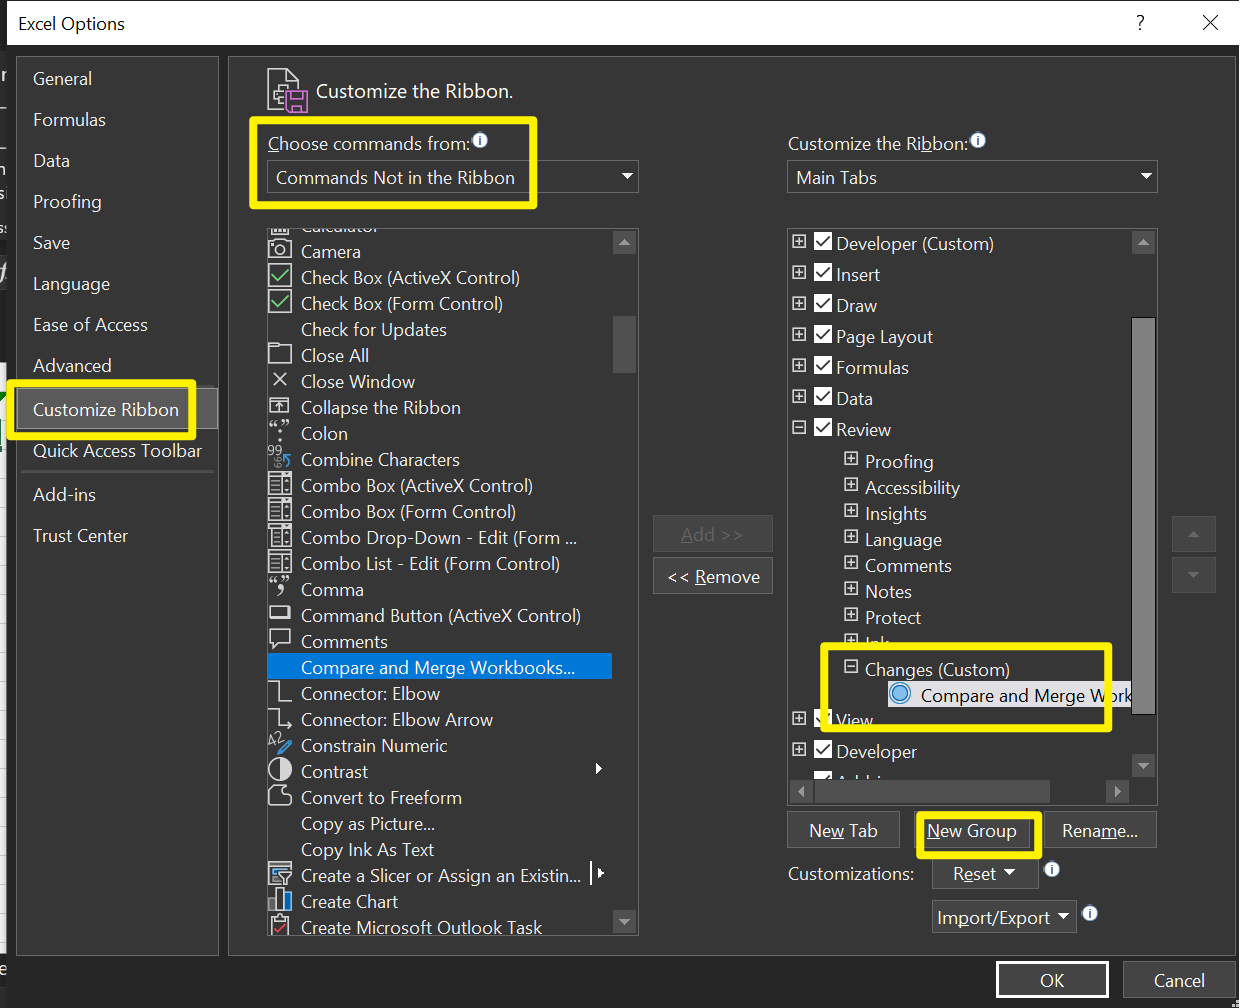
Task: Click the New Group button
Action: [x=972, y=831]
